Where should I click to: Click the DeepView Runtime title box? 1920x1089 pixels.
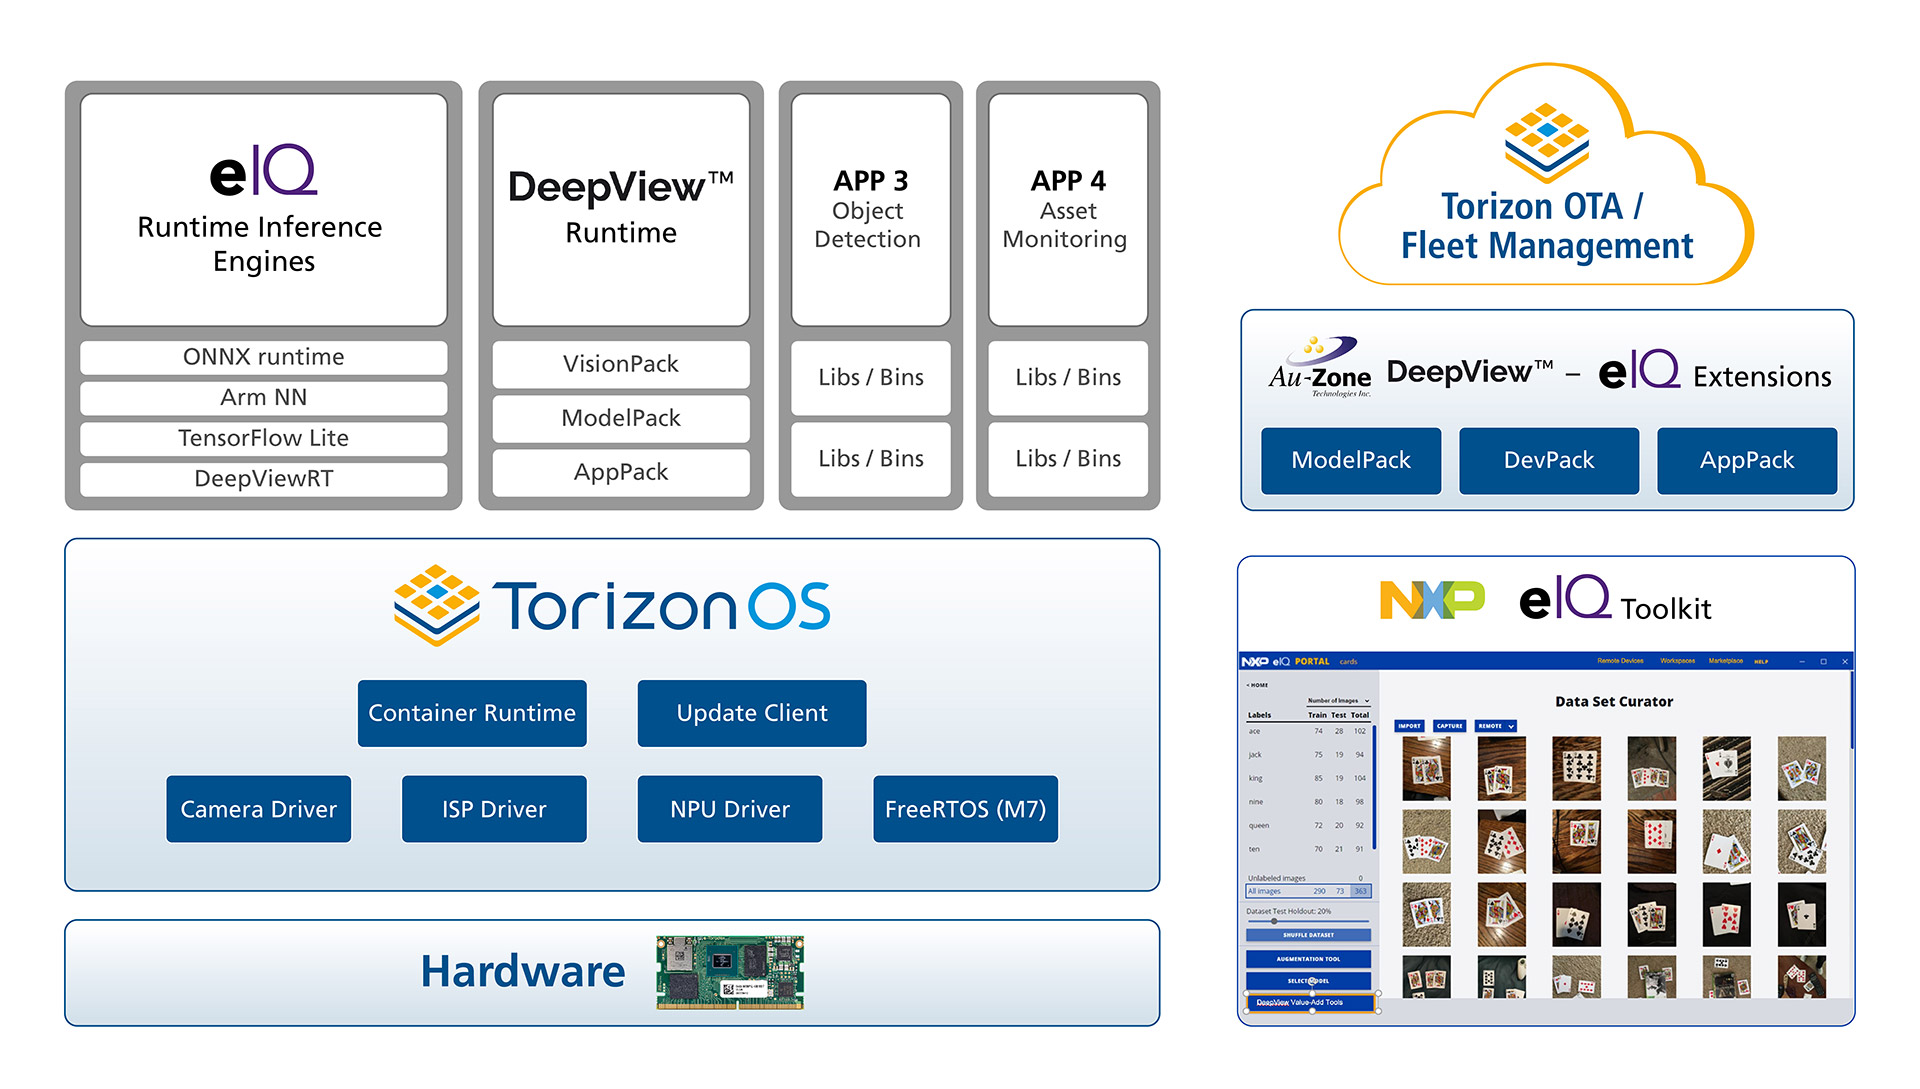point(621,210)
